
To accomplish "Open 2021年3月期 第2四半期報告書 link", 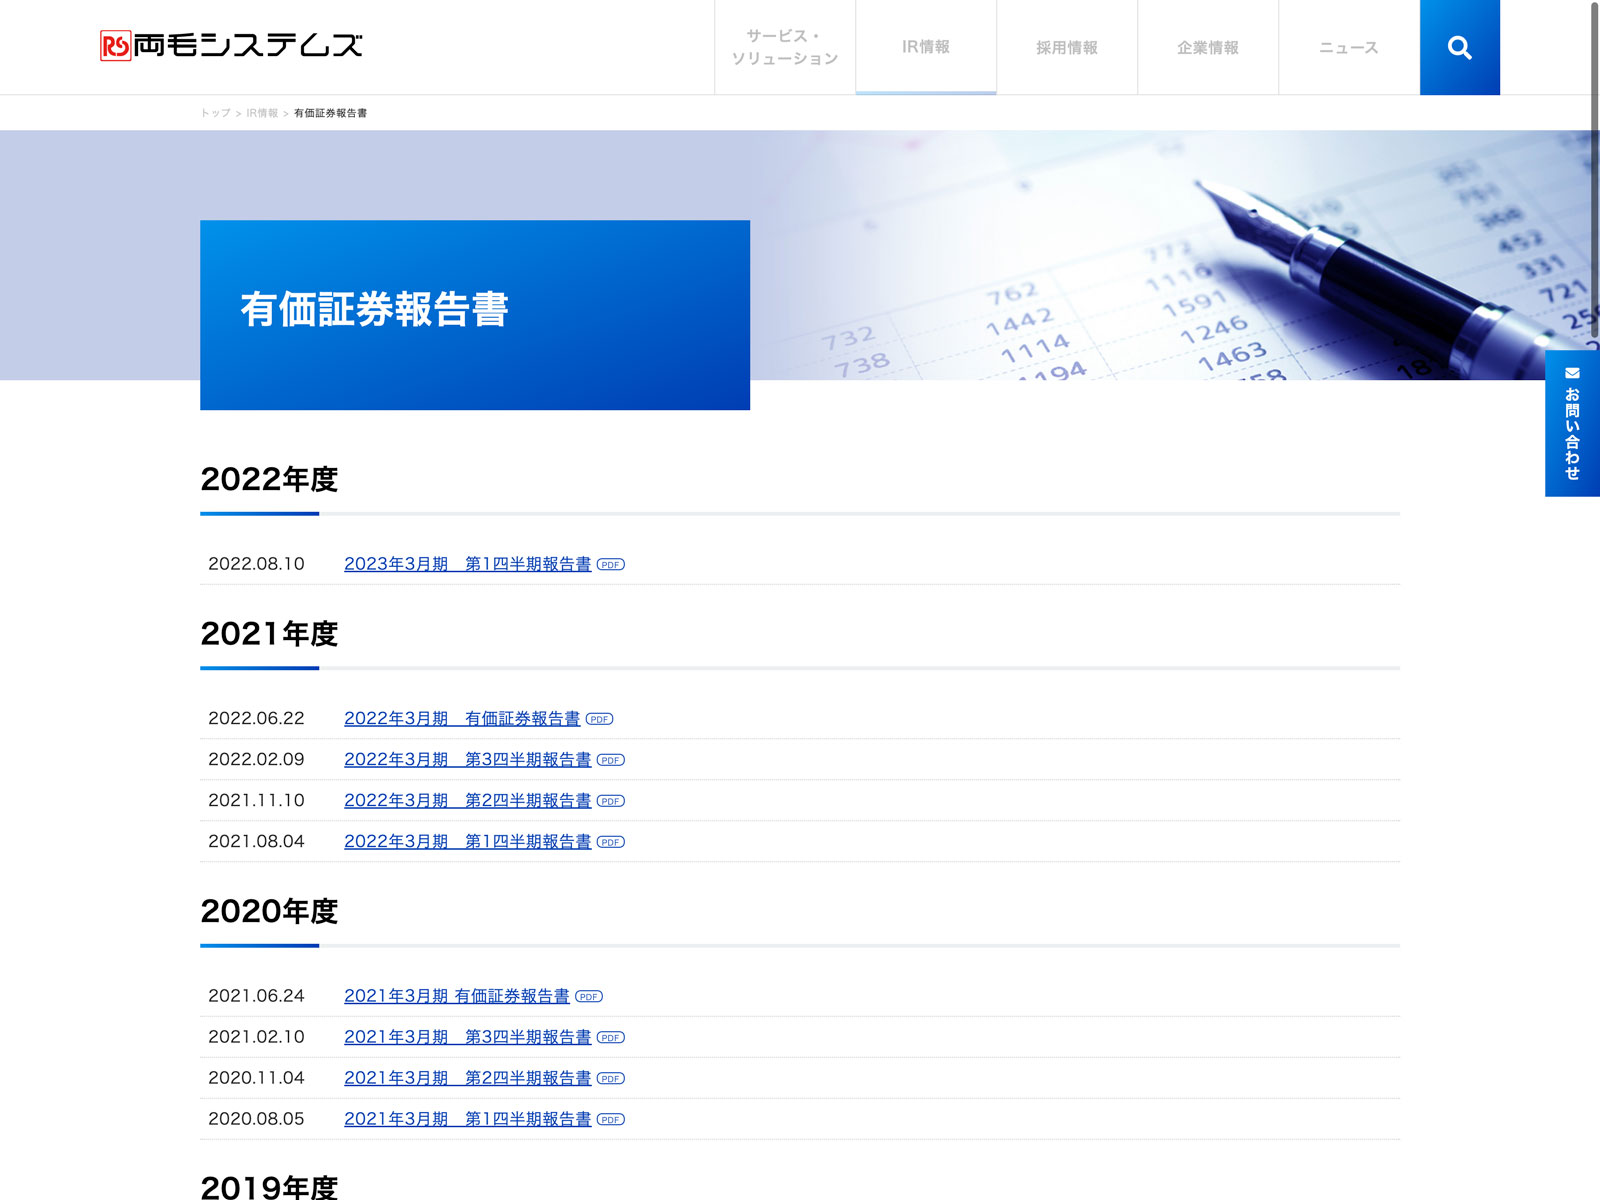I will pos(467,1078).
